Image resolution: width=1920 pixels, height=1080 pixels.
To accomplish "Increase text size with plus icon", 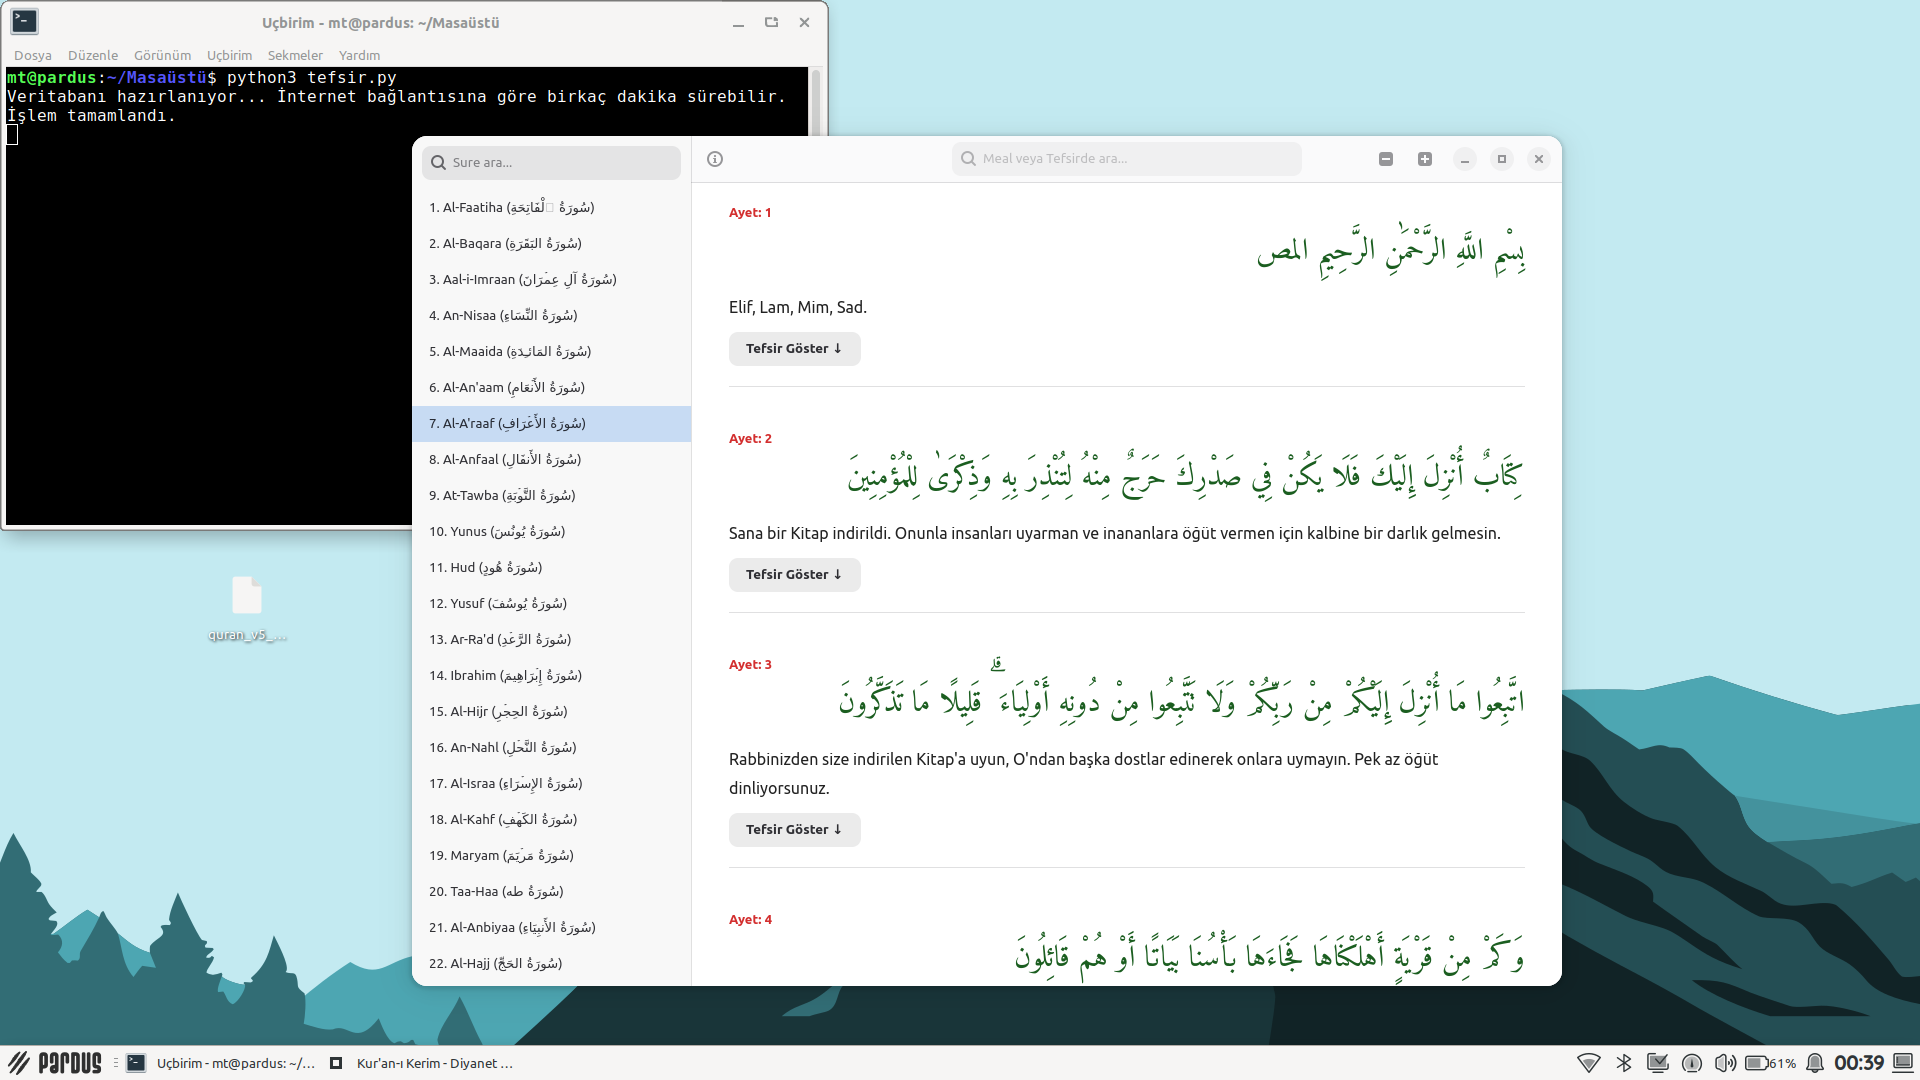I will point(1425,159).
